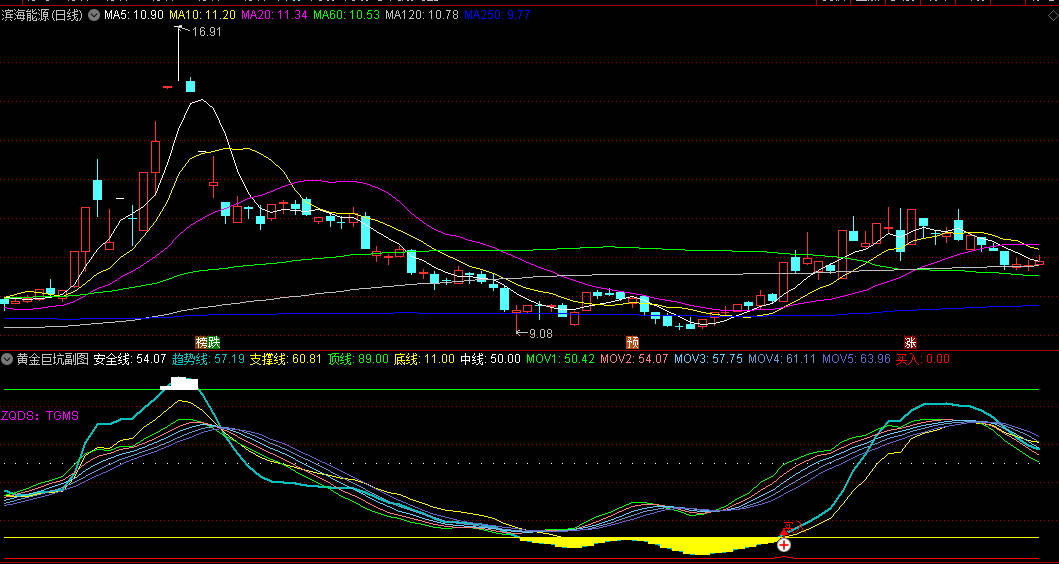
Task: Select the MA250: 9.77 legend
Action: point(497,14)
